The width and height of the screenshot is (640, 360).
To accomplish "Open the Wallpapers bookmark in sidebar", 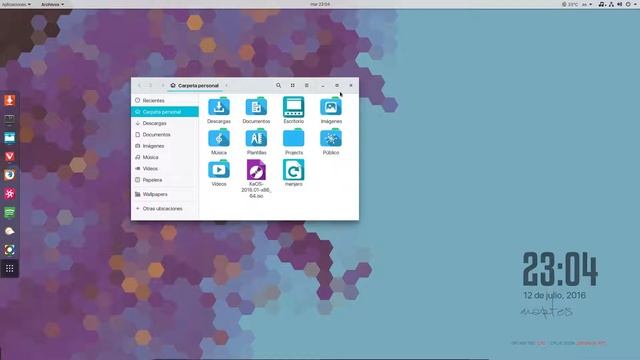I will 165,194.
